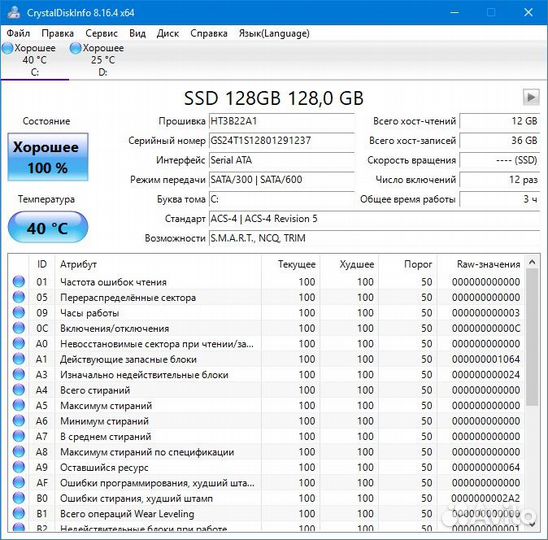Go to next disk with arrow button
The height and width of the screenshot is (540, 548).
(531, 97)
